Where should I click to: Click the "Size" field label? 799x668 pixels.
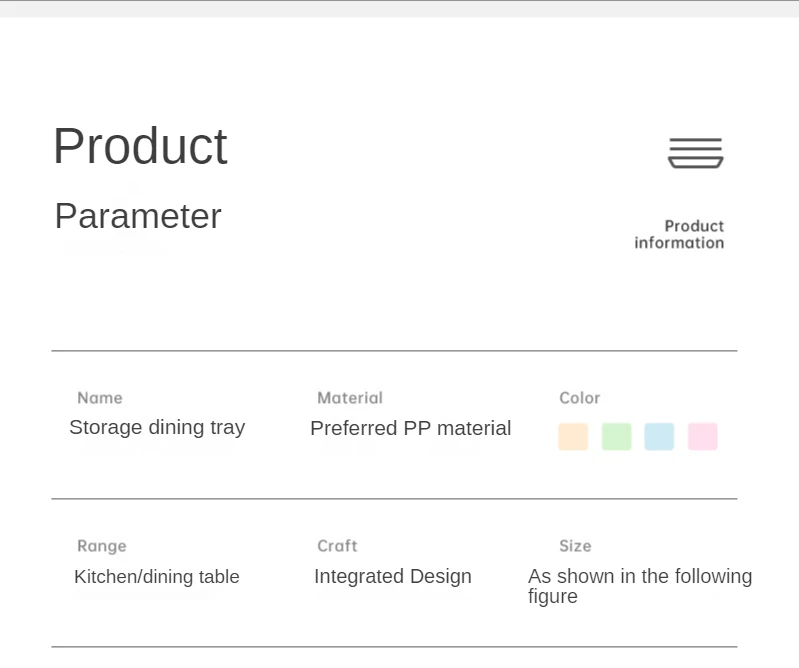click(x=575, y=546)
